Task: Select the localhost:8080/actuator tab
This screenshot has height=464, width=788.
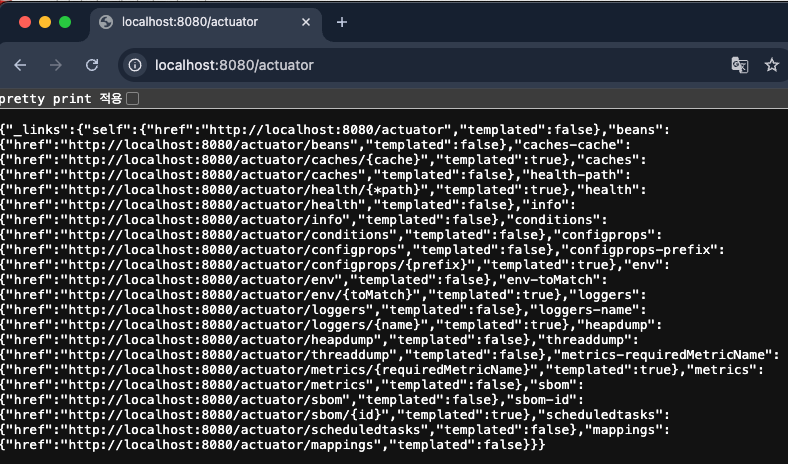Action: pyautogui.click(x=206, y=22)
